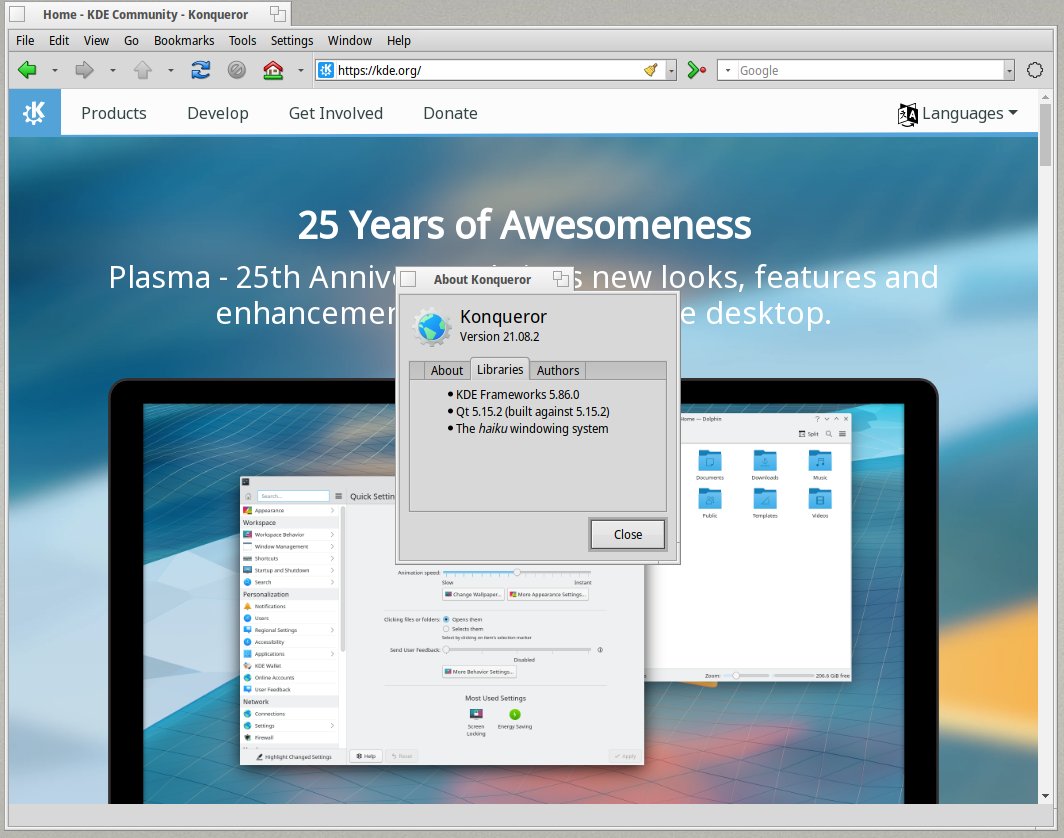Open the Go menu
The height and width of the screenshot is (838, 1064).
click(132, 41)
